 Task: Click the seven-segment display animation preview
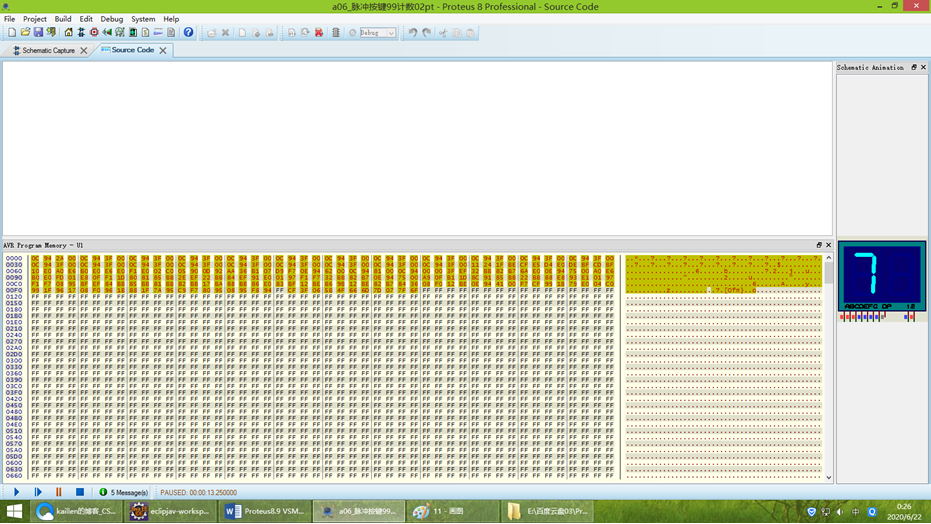[x=882, y=275]
